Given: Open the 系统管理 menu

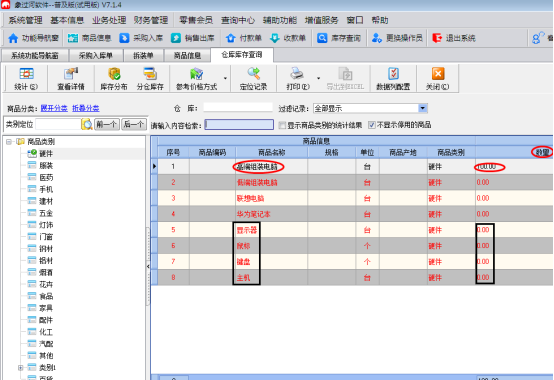Looking at the screenshot, I should (25, 20).
